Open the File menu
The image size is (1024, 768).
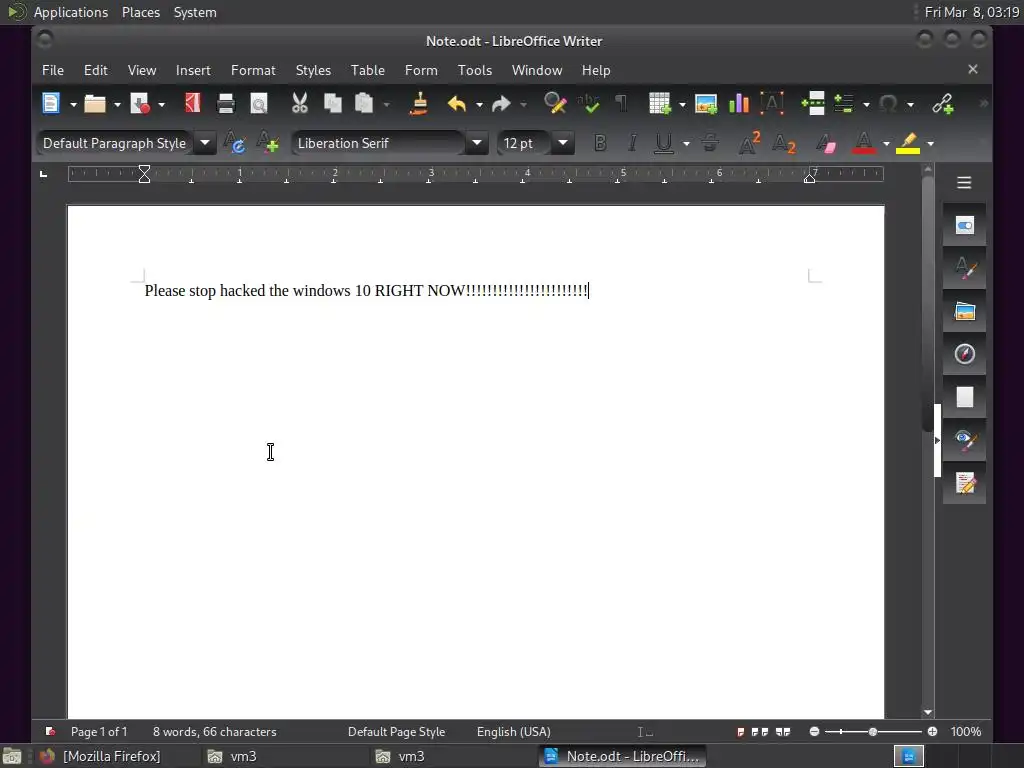[x=53, y=70]
